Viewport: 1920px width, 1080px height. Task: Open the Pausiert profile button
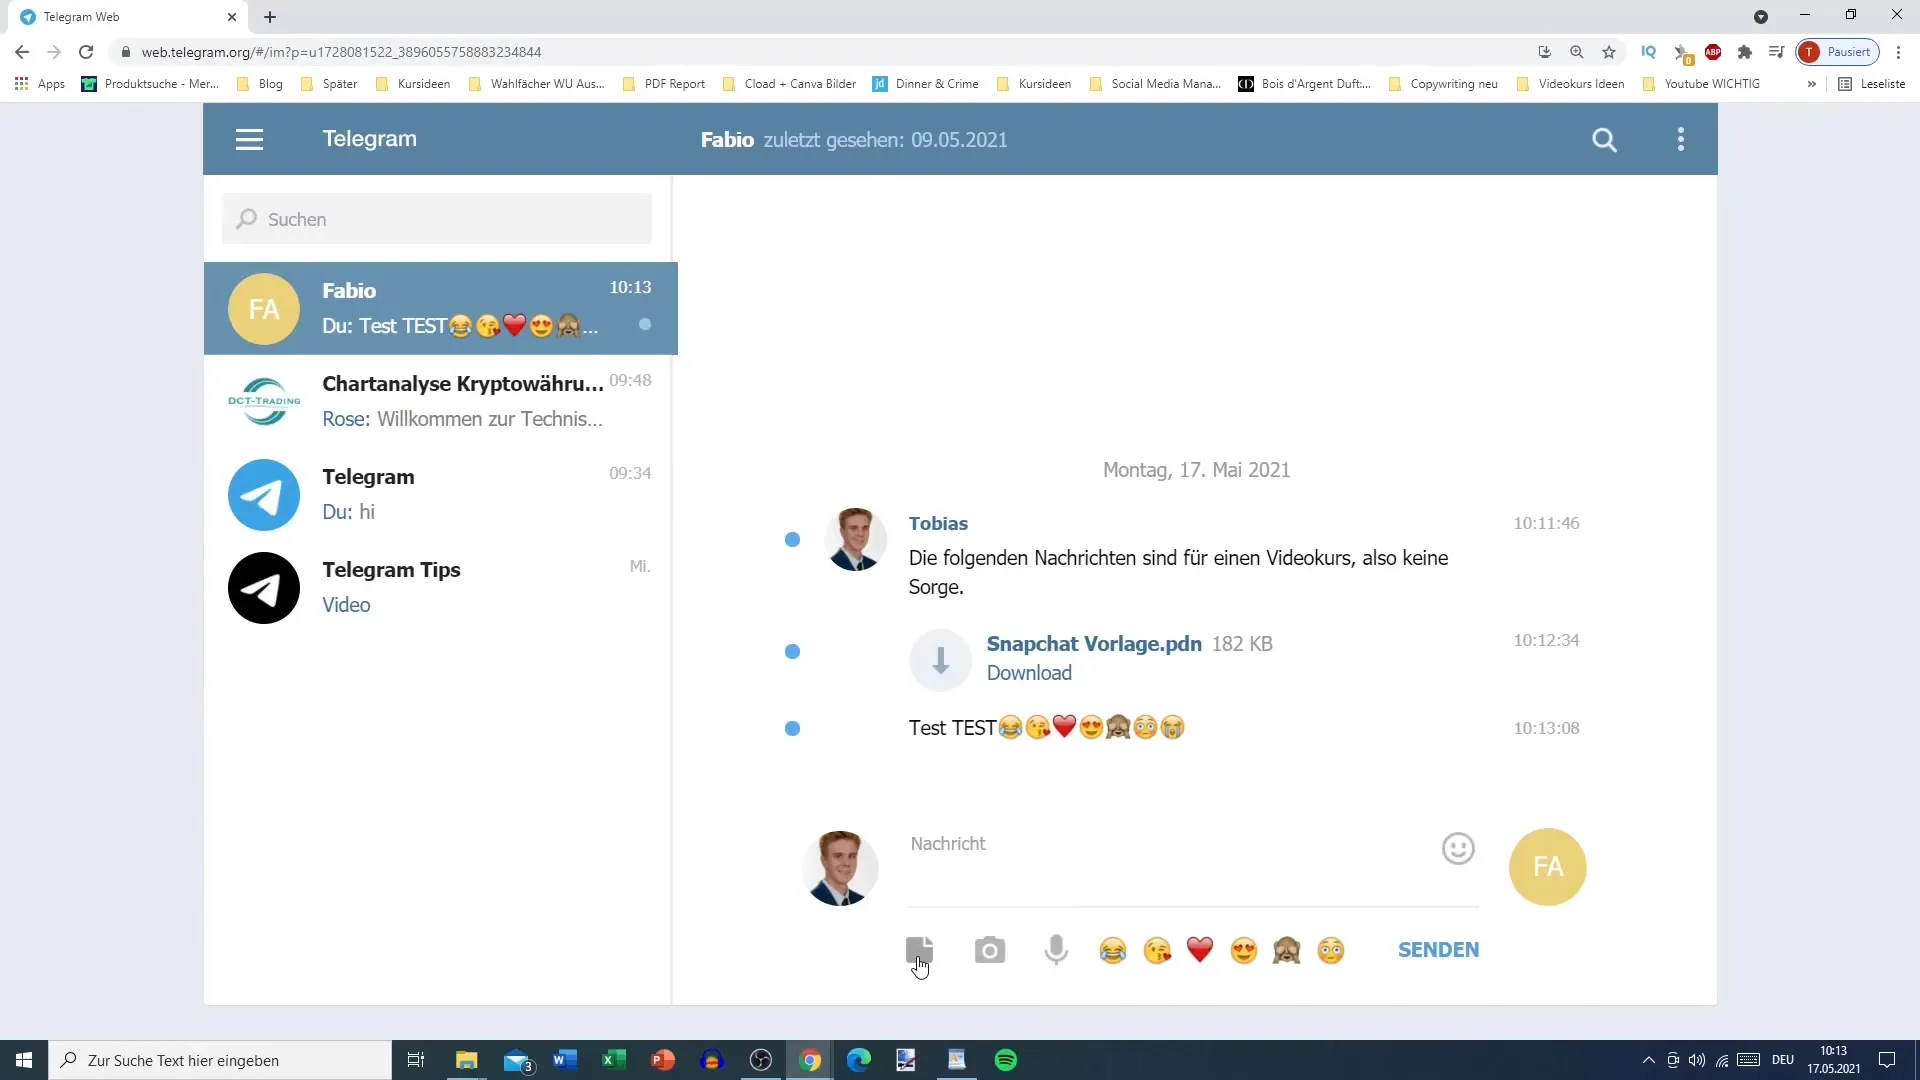(x=1838, y=52)
